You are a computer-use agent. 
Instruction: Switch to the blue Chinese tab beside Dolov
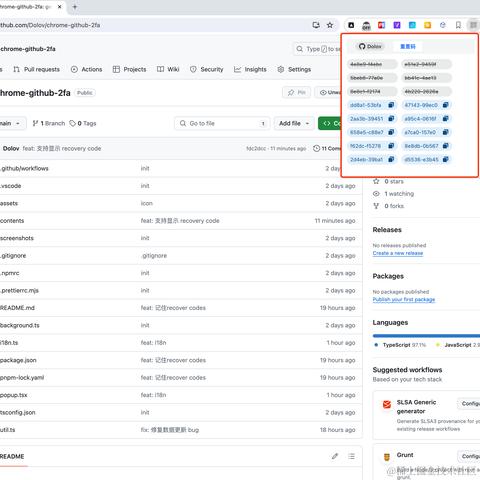point(408,46)
